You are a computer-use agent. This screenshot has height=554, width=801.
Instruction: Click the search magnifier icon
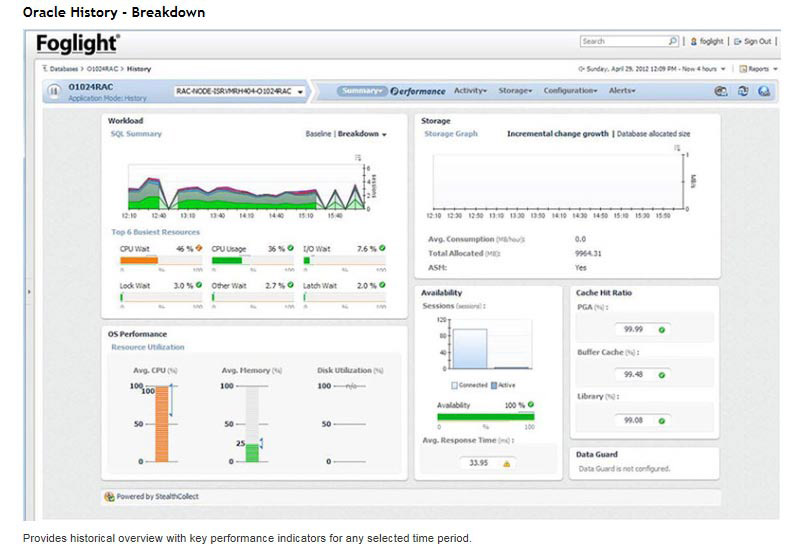(x=673, y=41)
